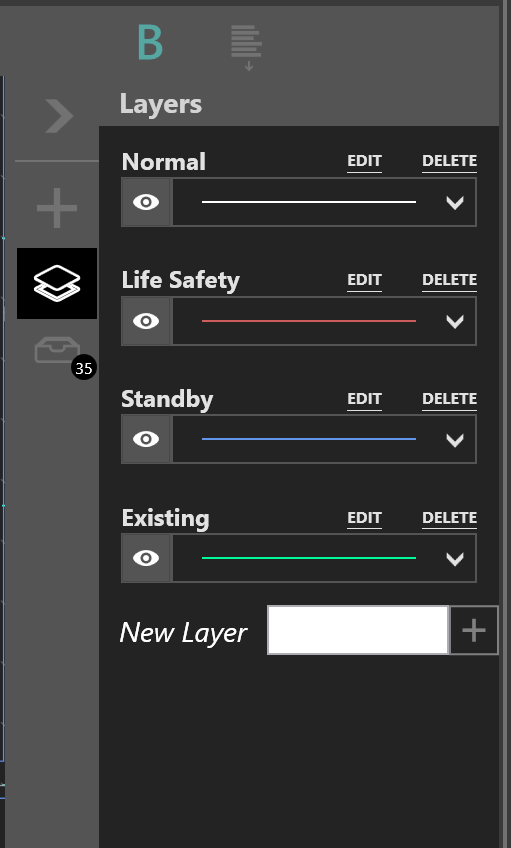Collapse panel with right chevron arrow
The width and height of the screenshot is (511, 848).
click(59, 116)
